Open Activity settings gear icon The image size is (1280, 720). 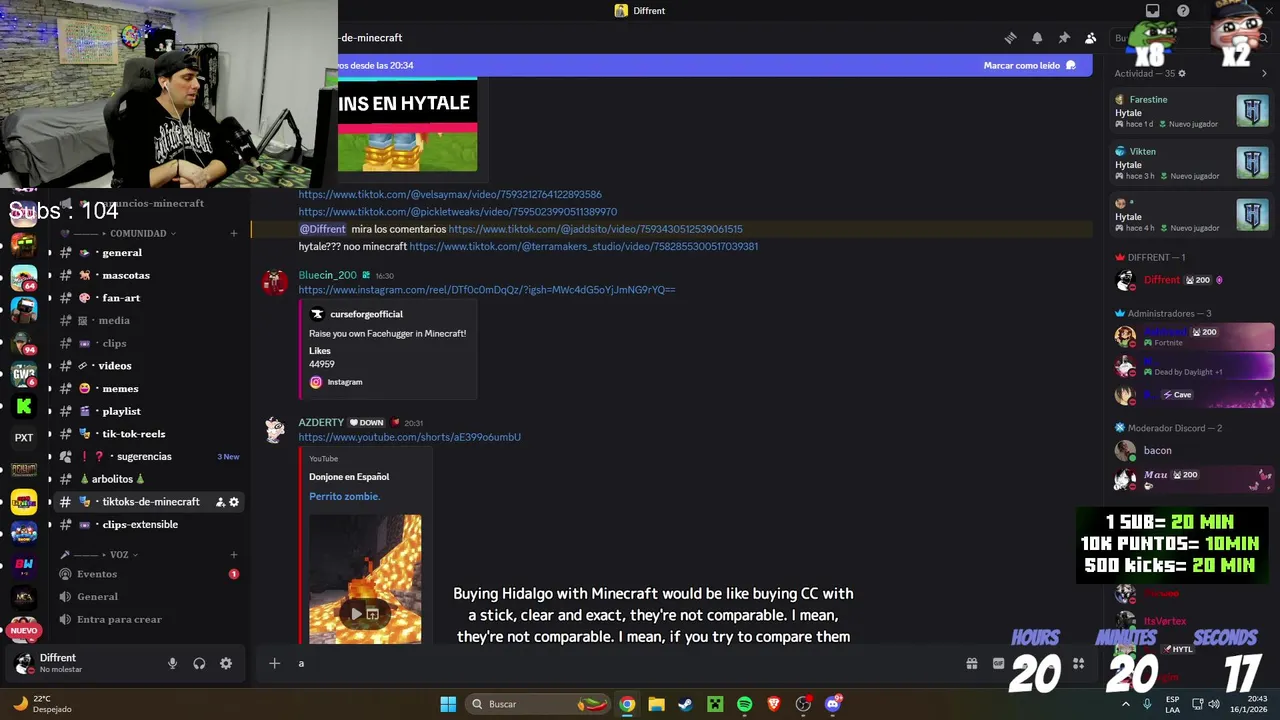coord(1182,73)
